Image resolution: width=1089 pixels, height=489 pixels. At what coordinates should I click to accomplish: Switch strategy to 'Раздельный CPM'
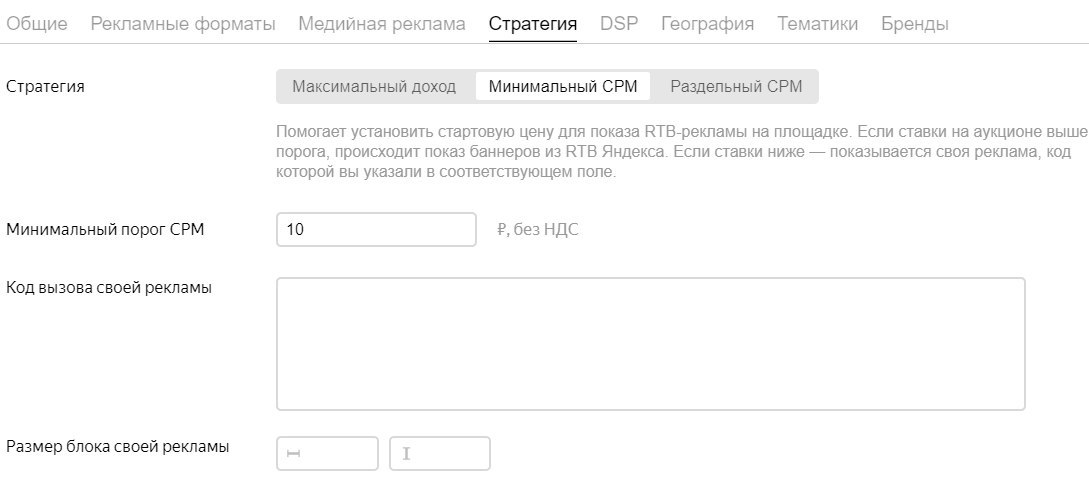pos(736,87)
